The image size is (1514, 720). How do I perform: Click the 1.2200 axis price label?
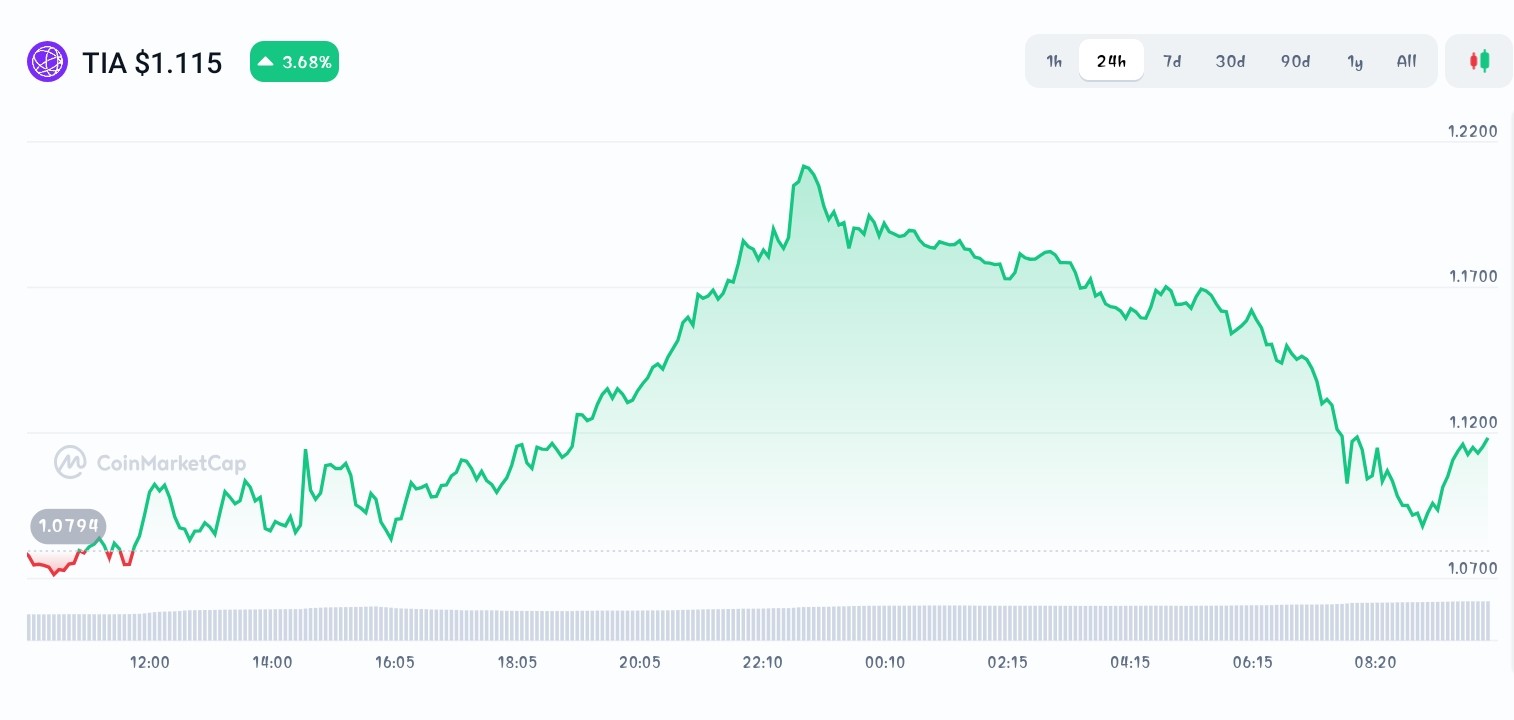pos(1472,131)
